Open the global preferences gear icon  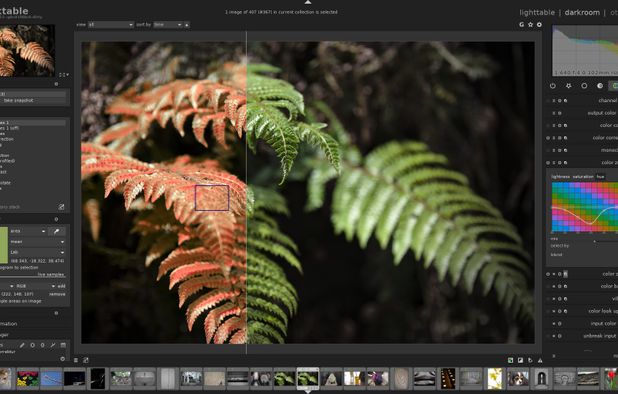point(539,24)
